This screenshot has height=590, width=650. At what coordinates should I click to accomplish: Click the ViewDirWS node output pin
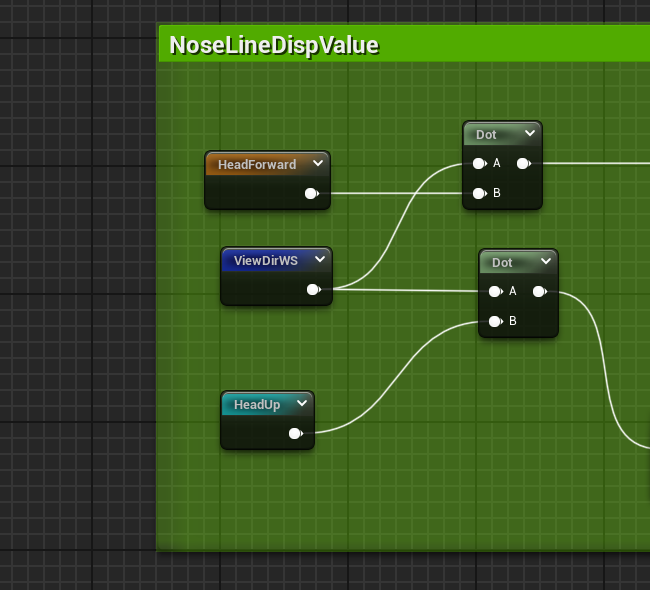(313, 290)
